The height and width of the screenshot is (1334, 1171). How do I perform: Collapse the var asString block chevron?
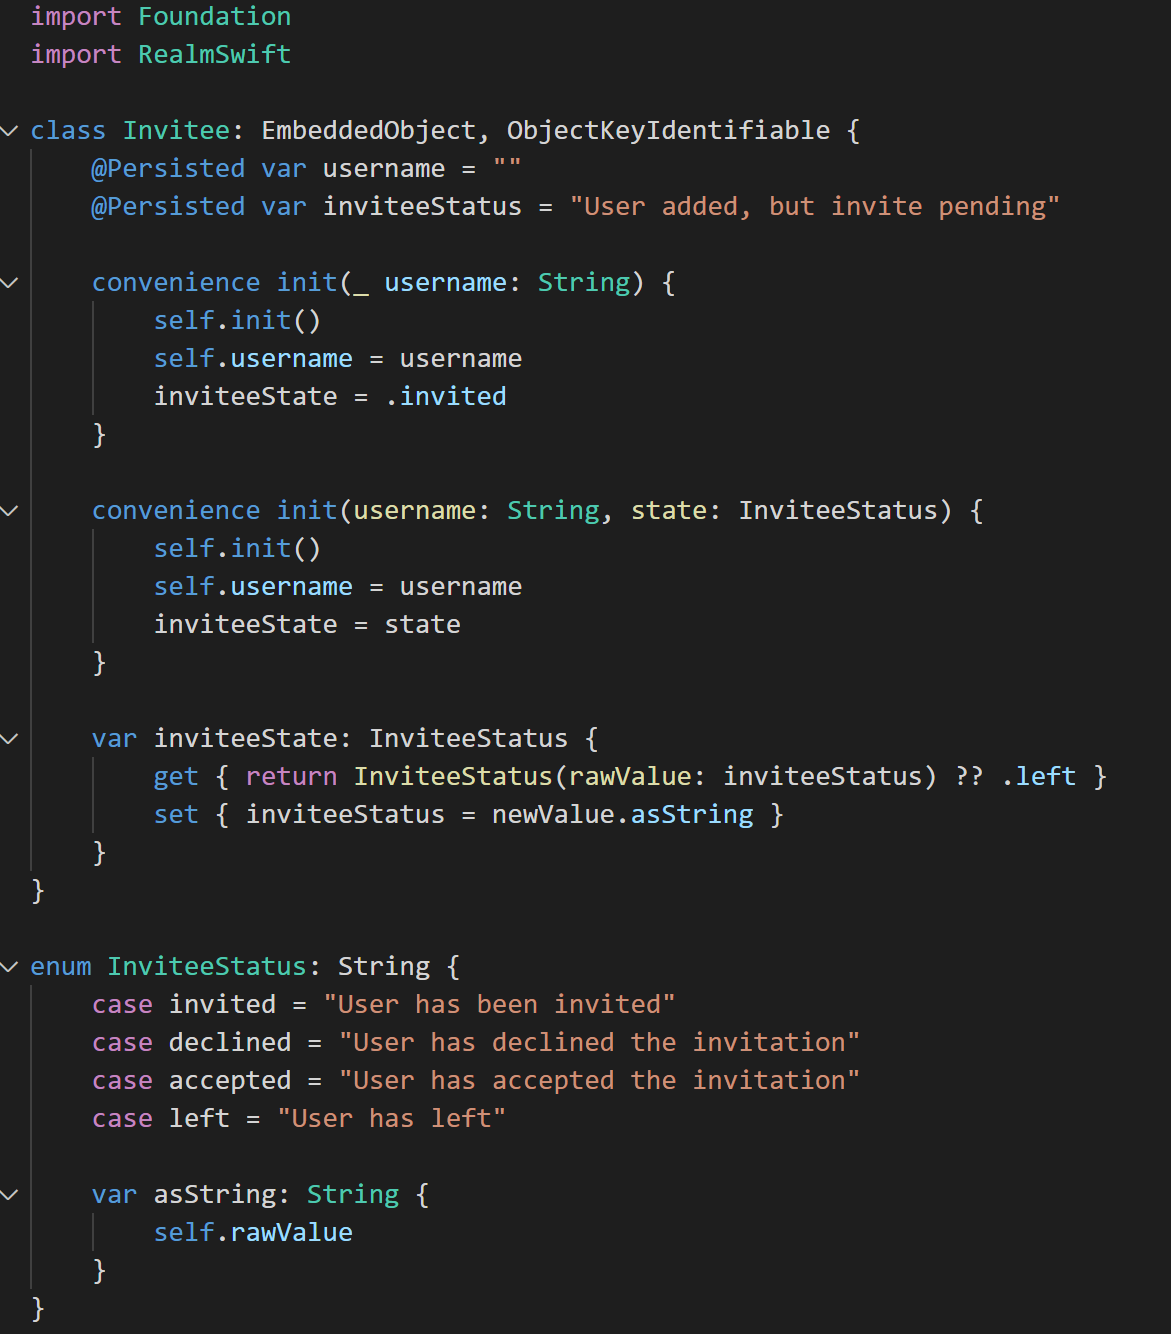(10, 1195)
